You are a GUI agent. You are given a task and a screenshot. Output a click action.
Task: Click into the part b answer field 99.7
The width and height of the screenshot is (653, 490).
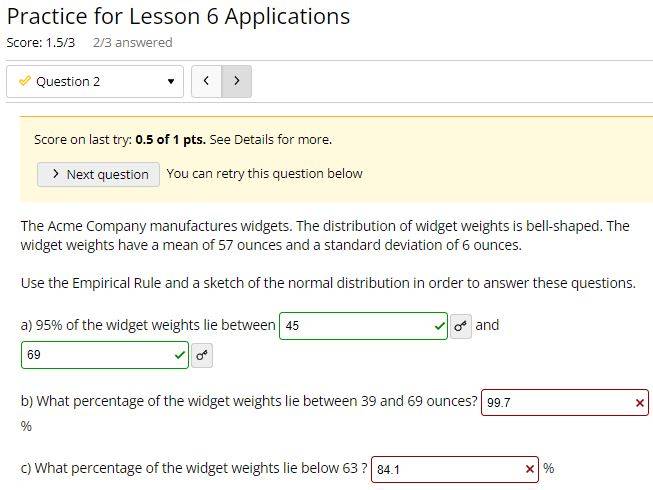tap(565, 403)
